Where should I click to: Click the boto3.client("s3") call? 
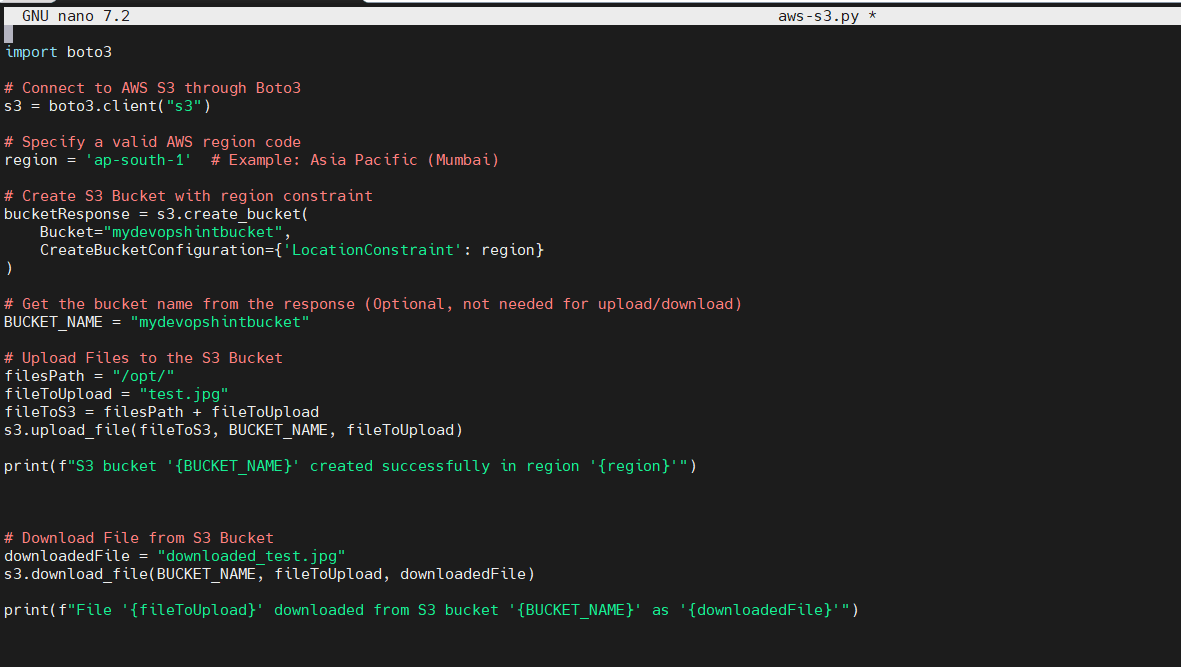point(130,105)
